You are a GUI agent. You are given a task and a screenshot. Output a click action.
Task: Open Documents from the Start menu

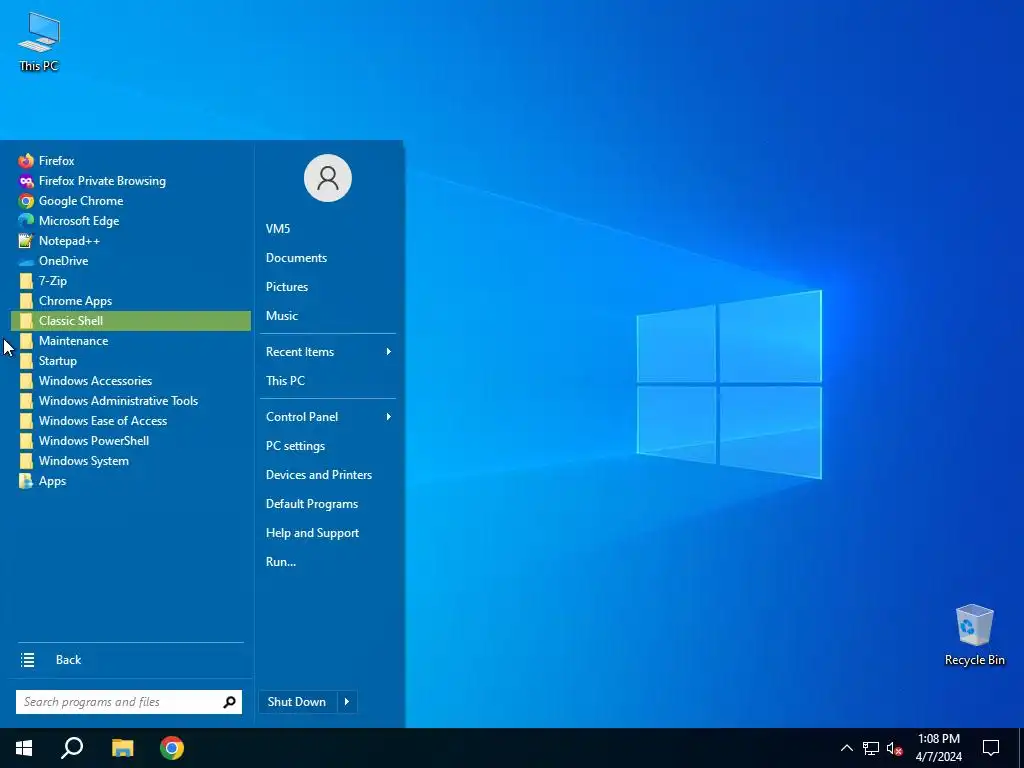coord(328,258)
